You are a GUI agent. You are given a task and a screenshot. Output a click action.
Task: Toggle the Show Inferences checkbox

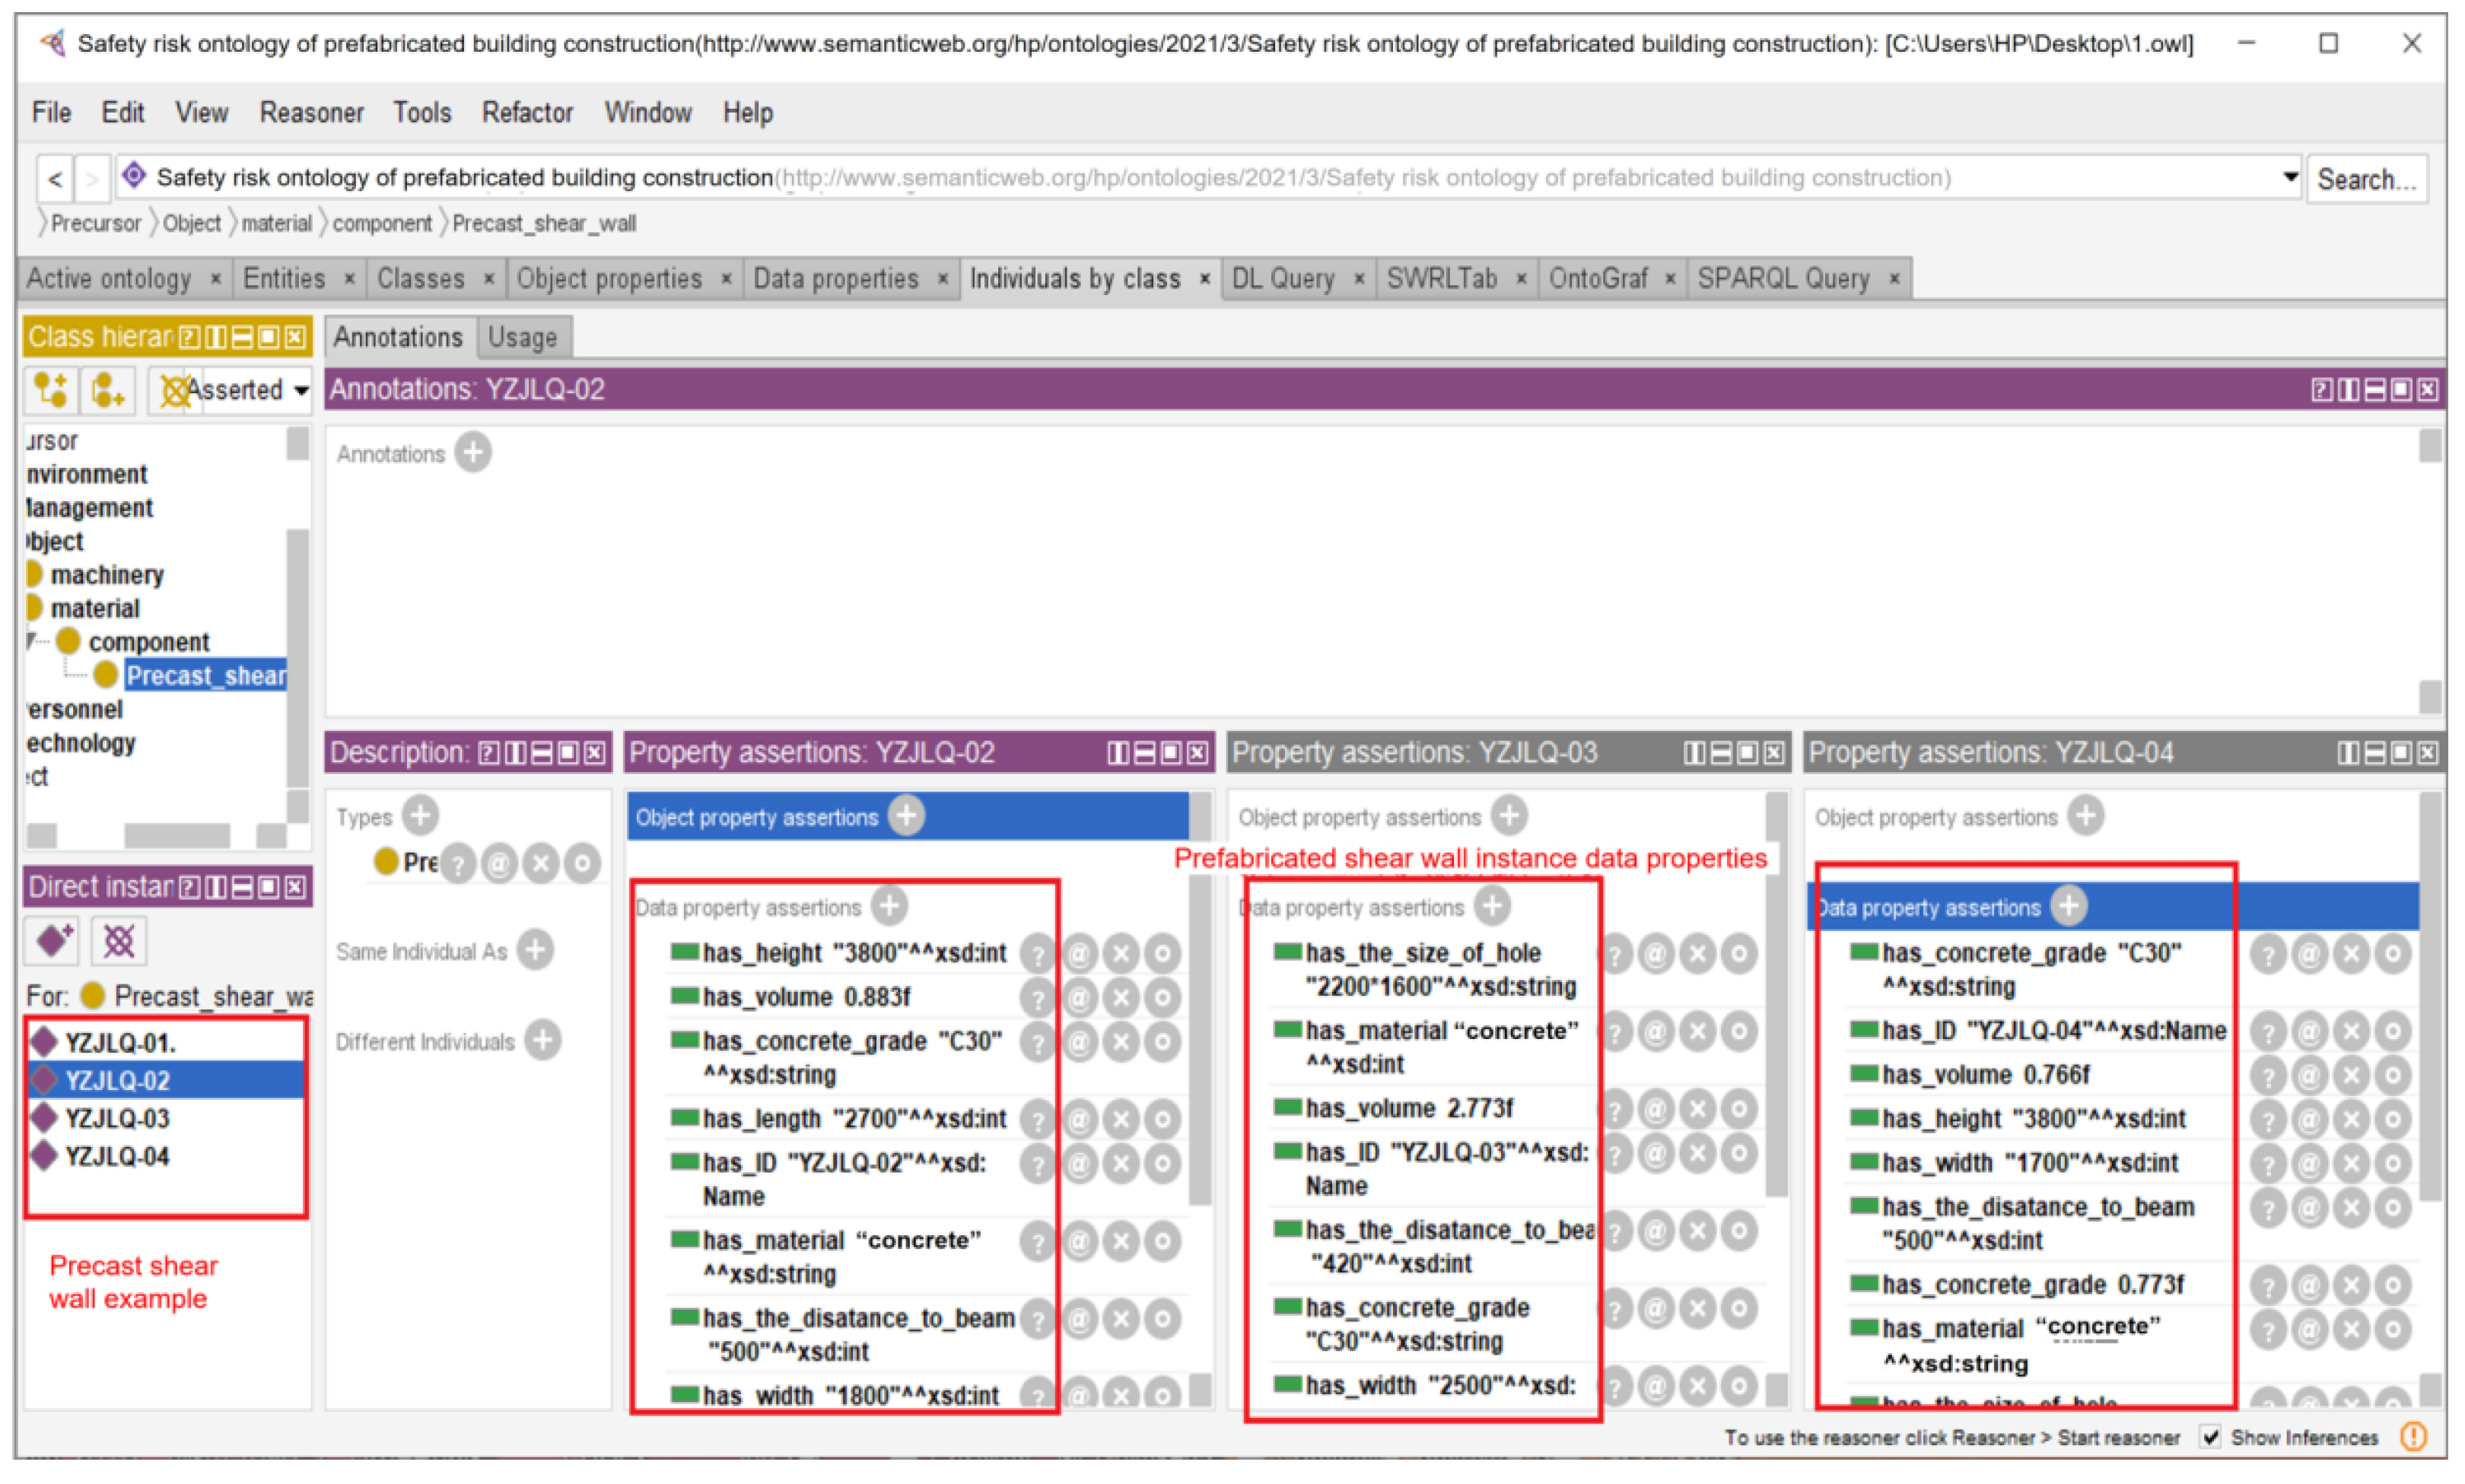click(x=2210, y=1437)
